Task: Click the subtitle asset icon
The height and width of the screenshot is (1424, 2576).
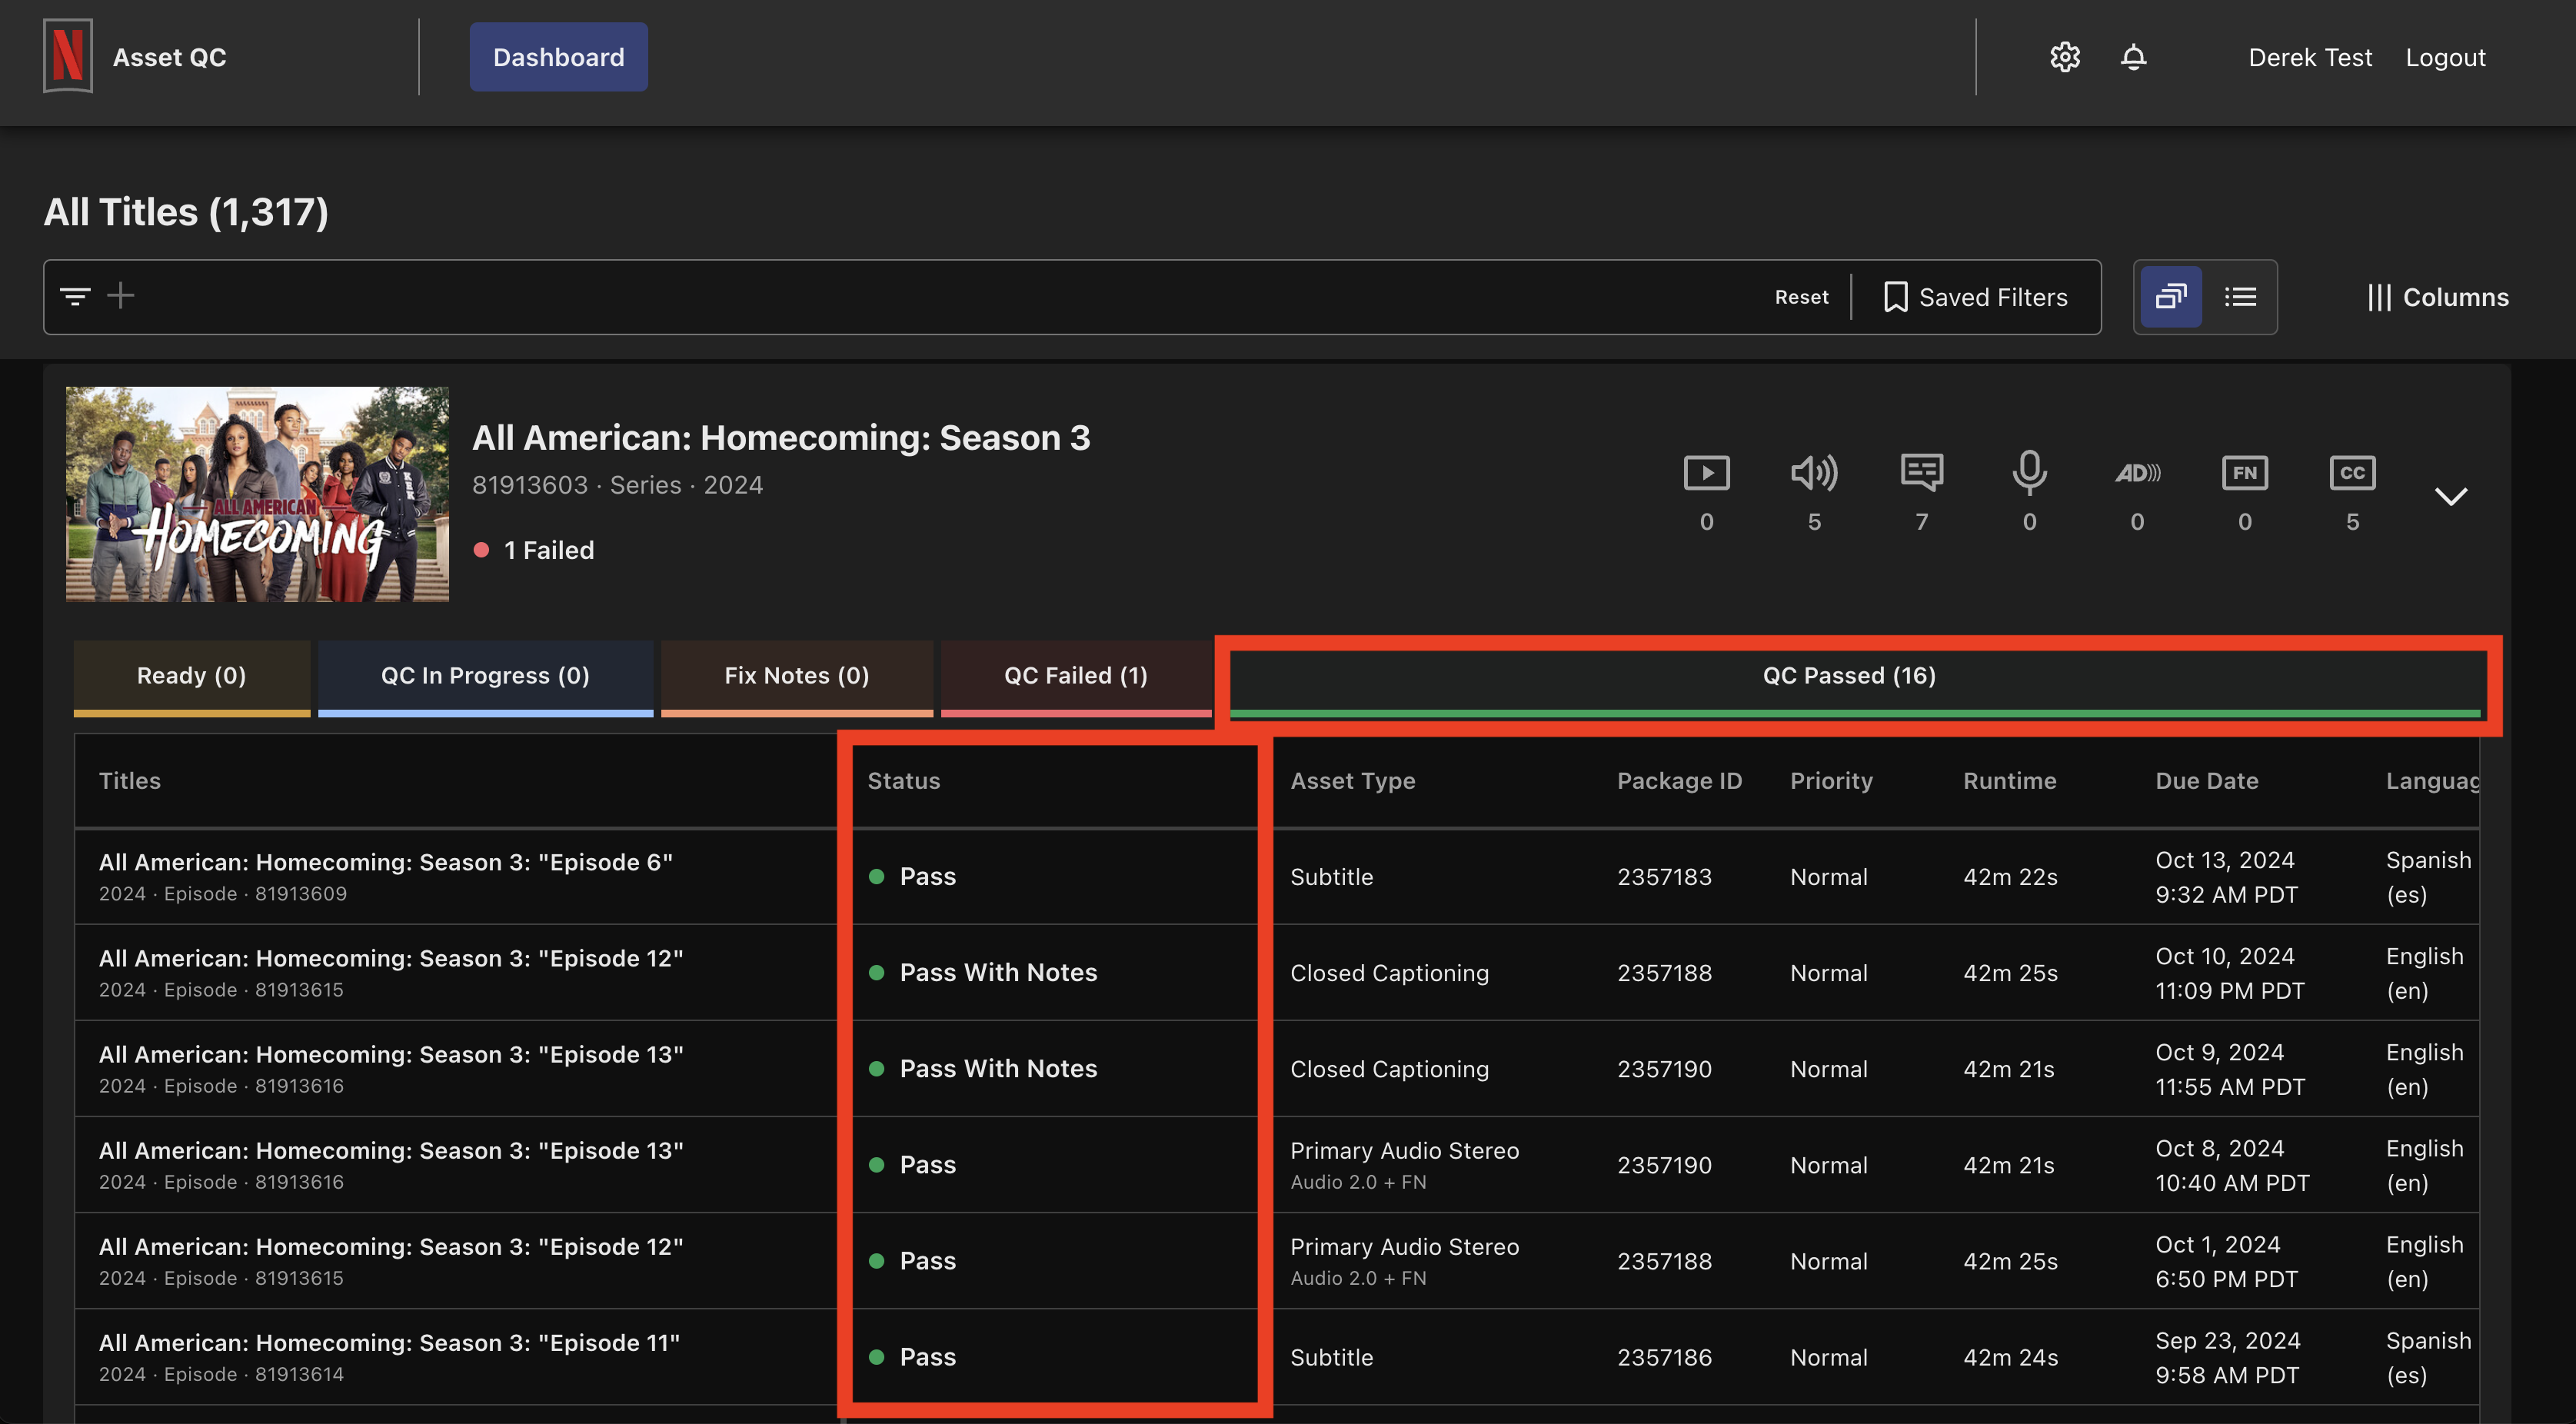Action: 1921,472
